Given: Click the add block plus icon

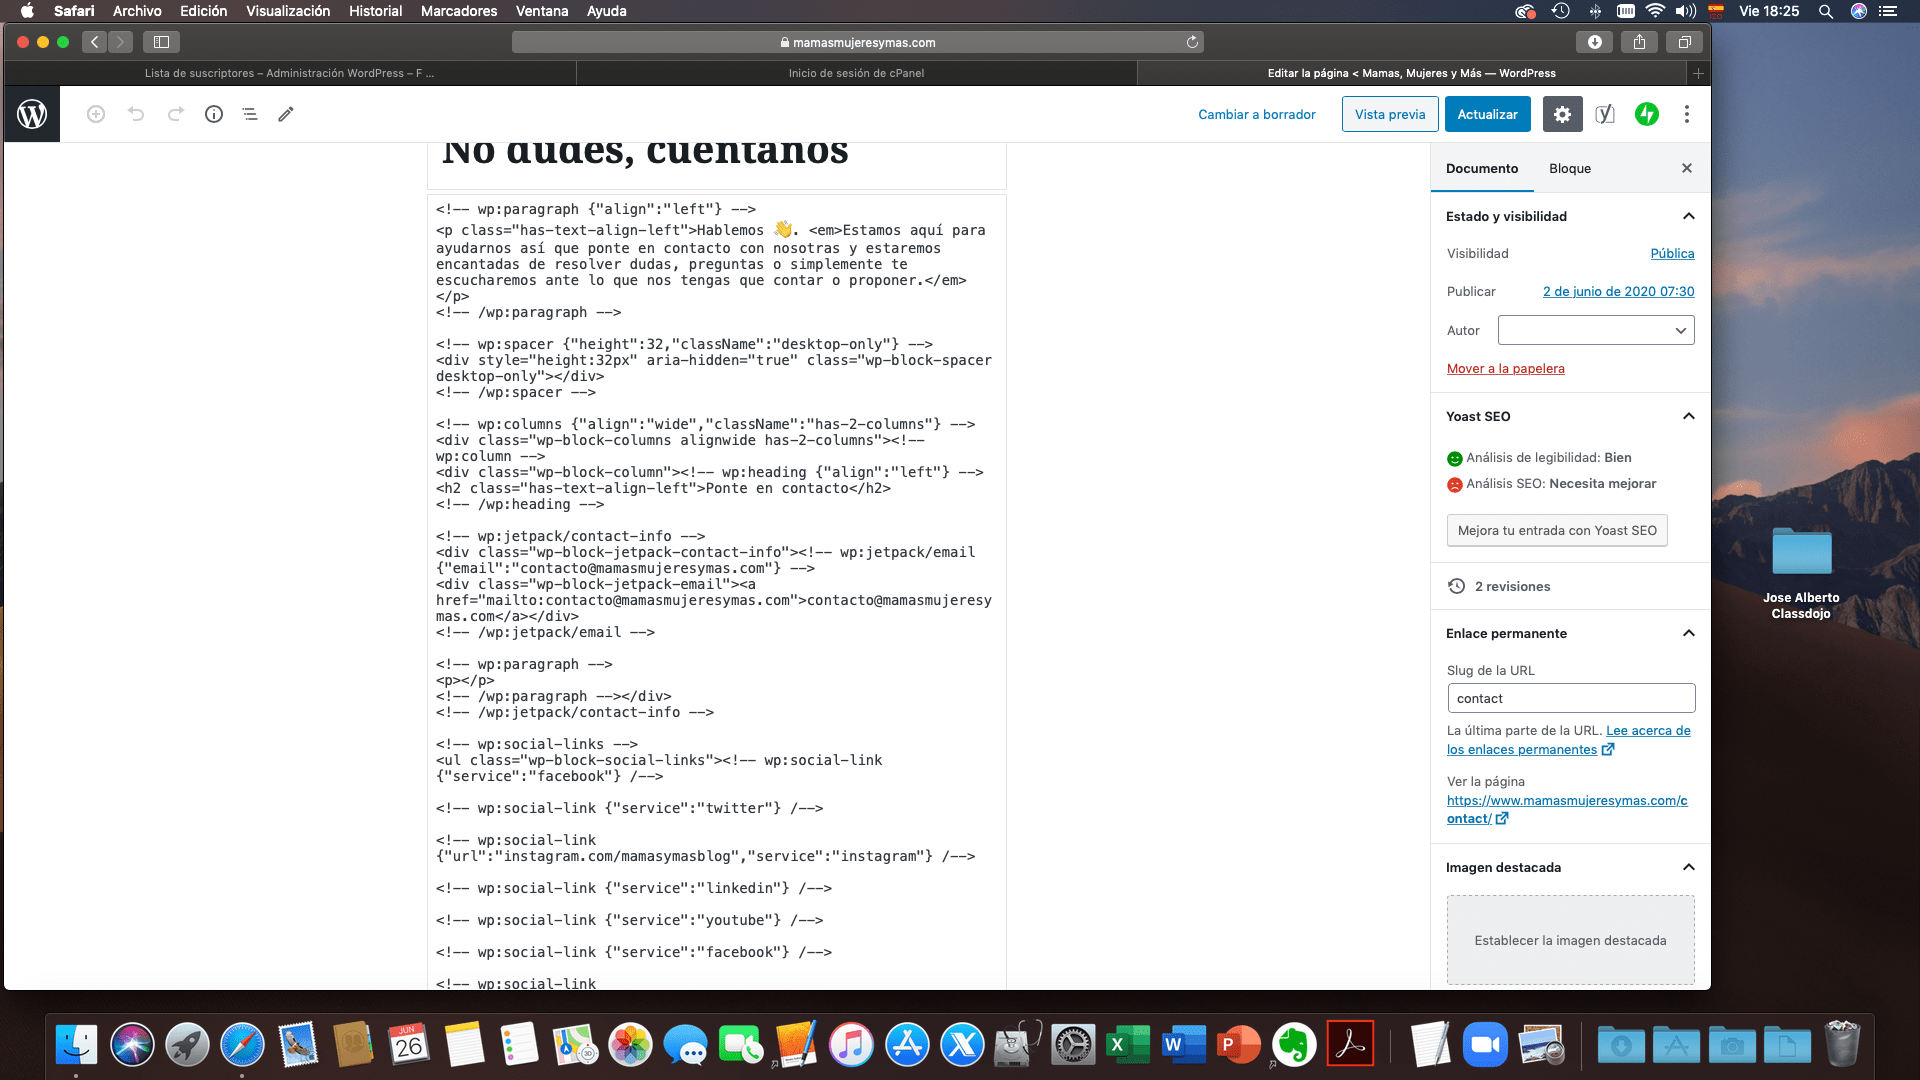Looking at the screenshot, I should click(x=96, y=114).
